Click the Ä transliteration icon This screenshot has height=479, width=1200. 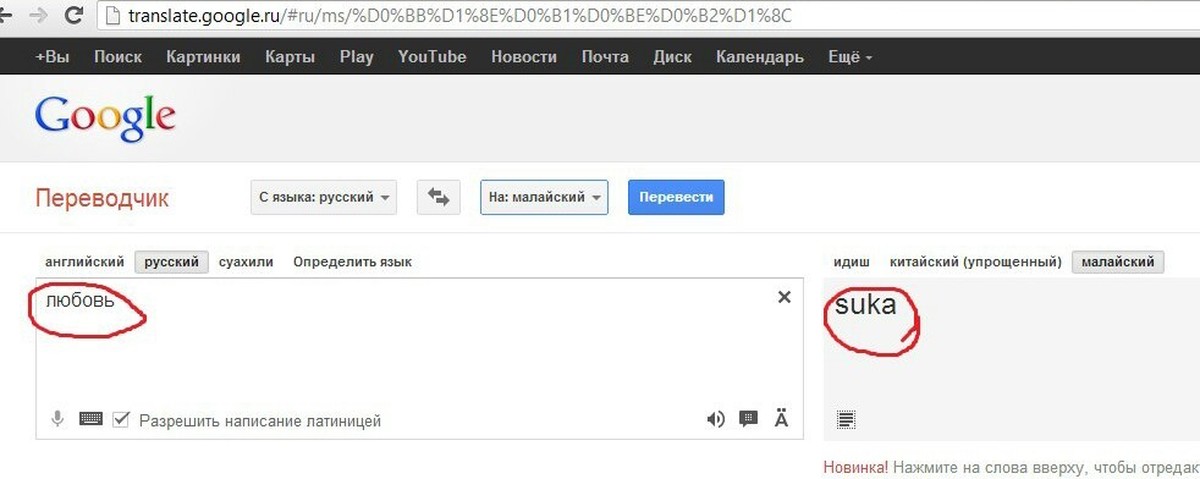(x=781, y=420)
